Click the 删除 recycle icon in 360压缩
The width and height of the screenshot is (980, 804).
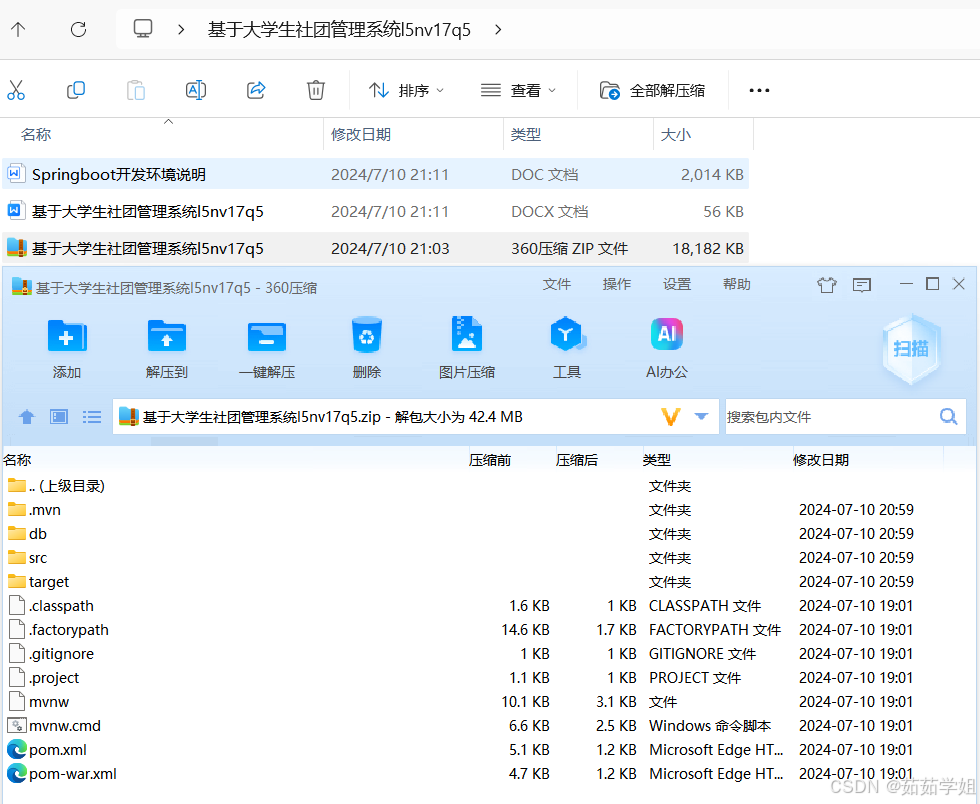tap(367, 336)
